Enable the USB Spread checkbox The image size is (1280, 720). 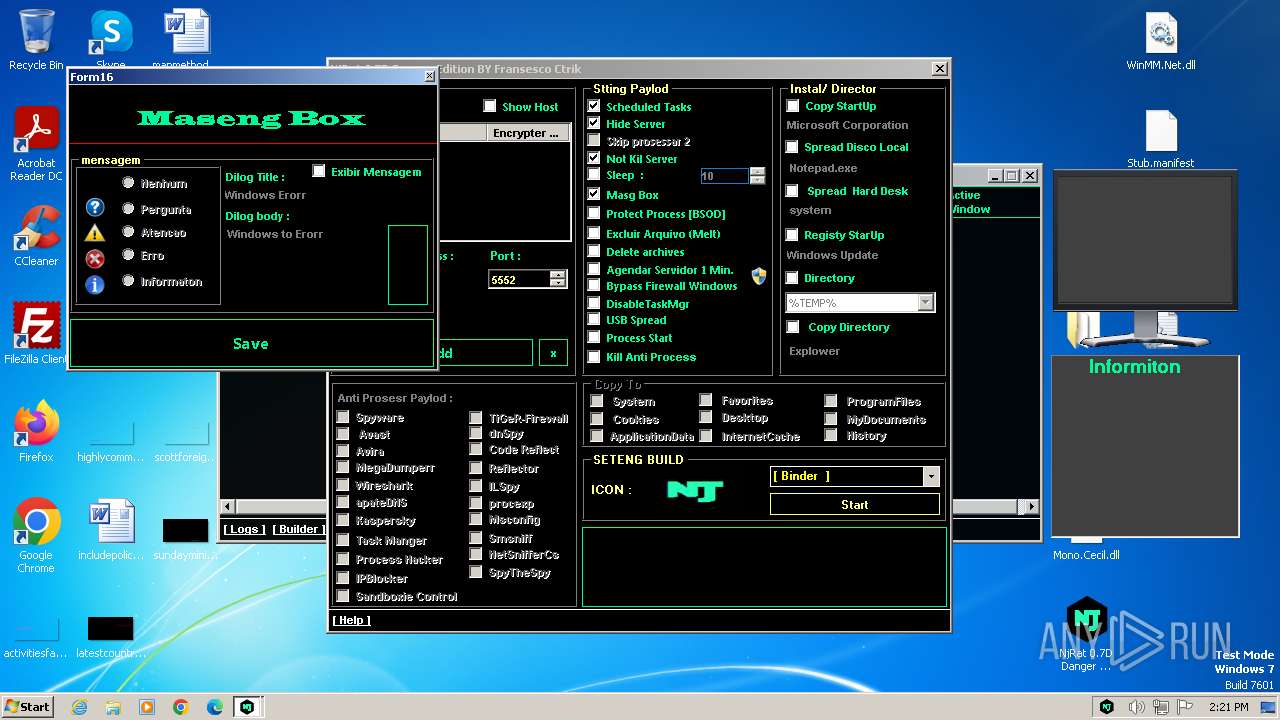pos(594,320)
